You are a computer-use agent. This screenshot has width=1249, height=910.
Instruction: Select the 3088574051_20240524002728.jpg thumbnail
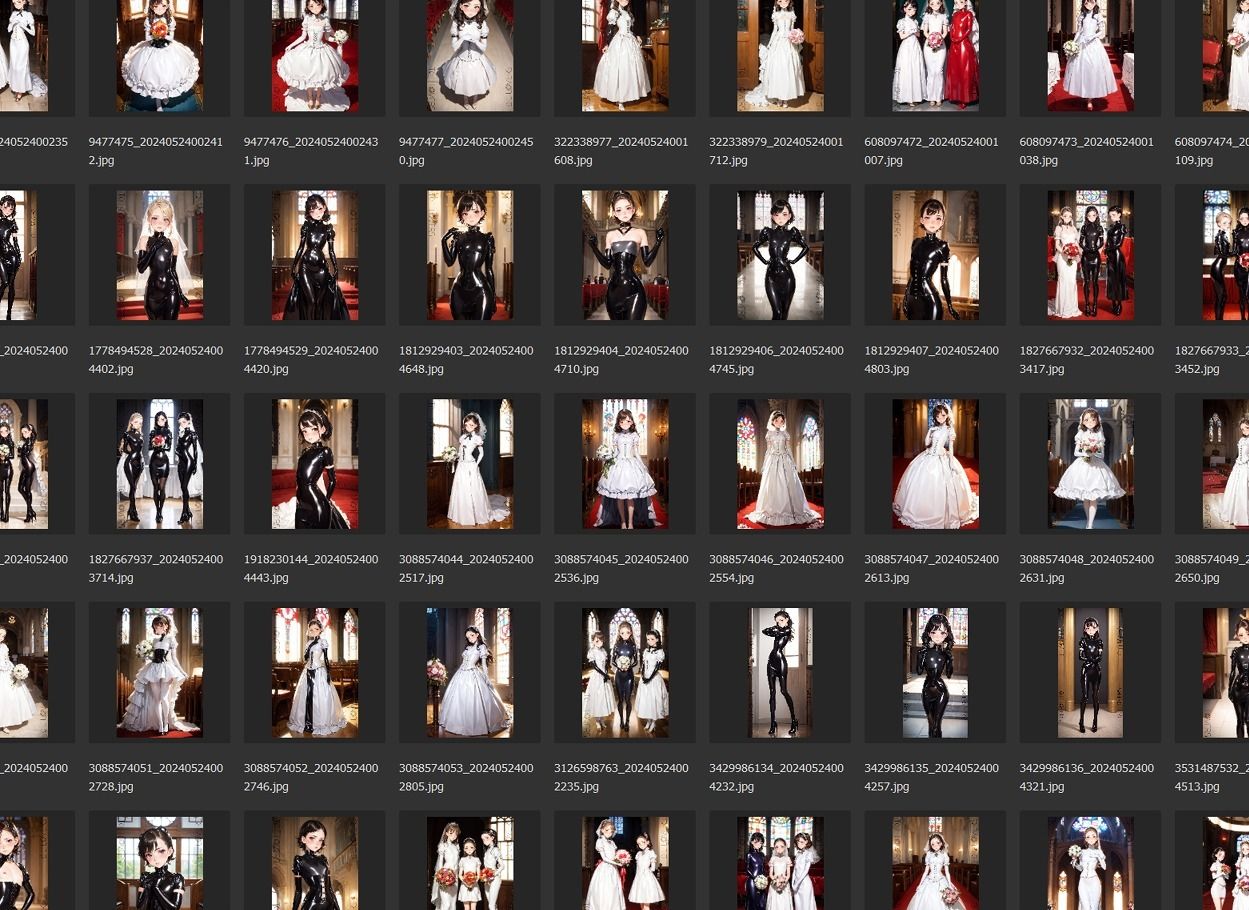click(x=159, y=672)
